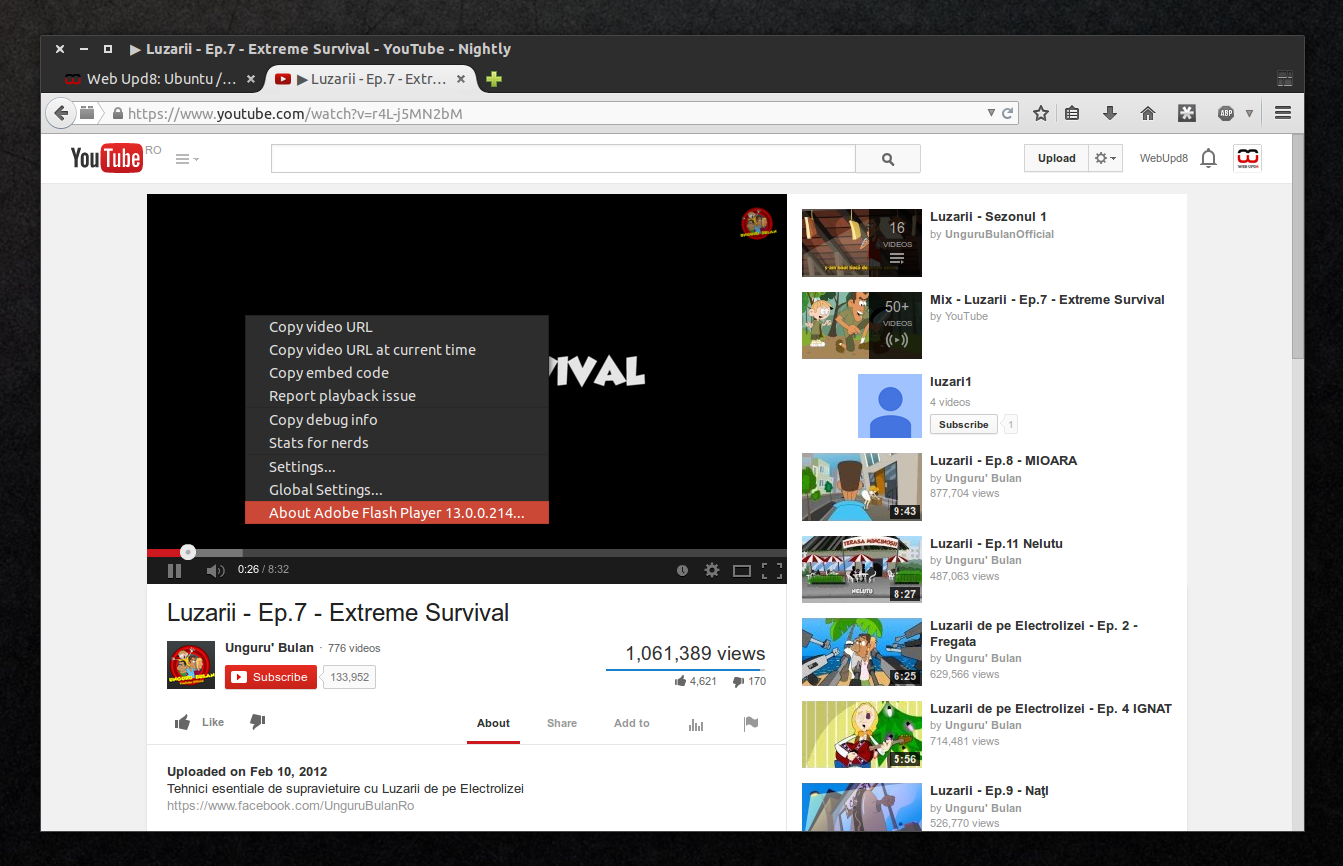Open the dropdown arrow next to ABP
Screen dimensions: 1343x866
[x=1250, y=114]
